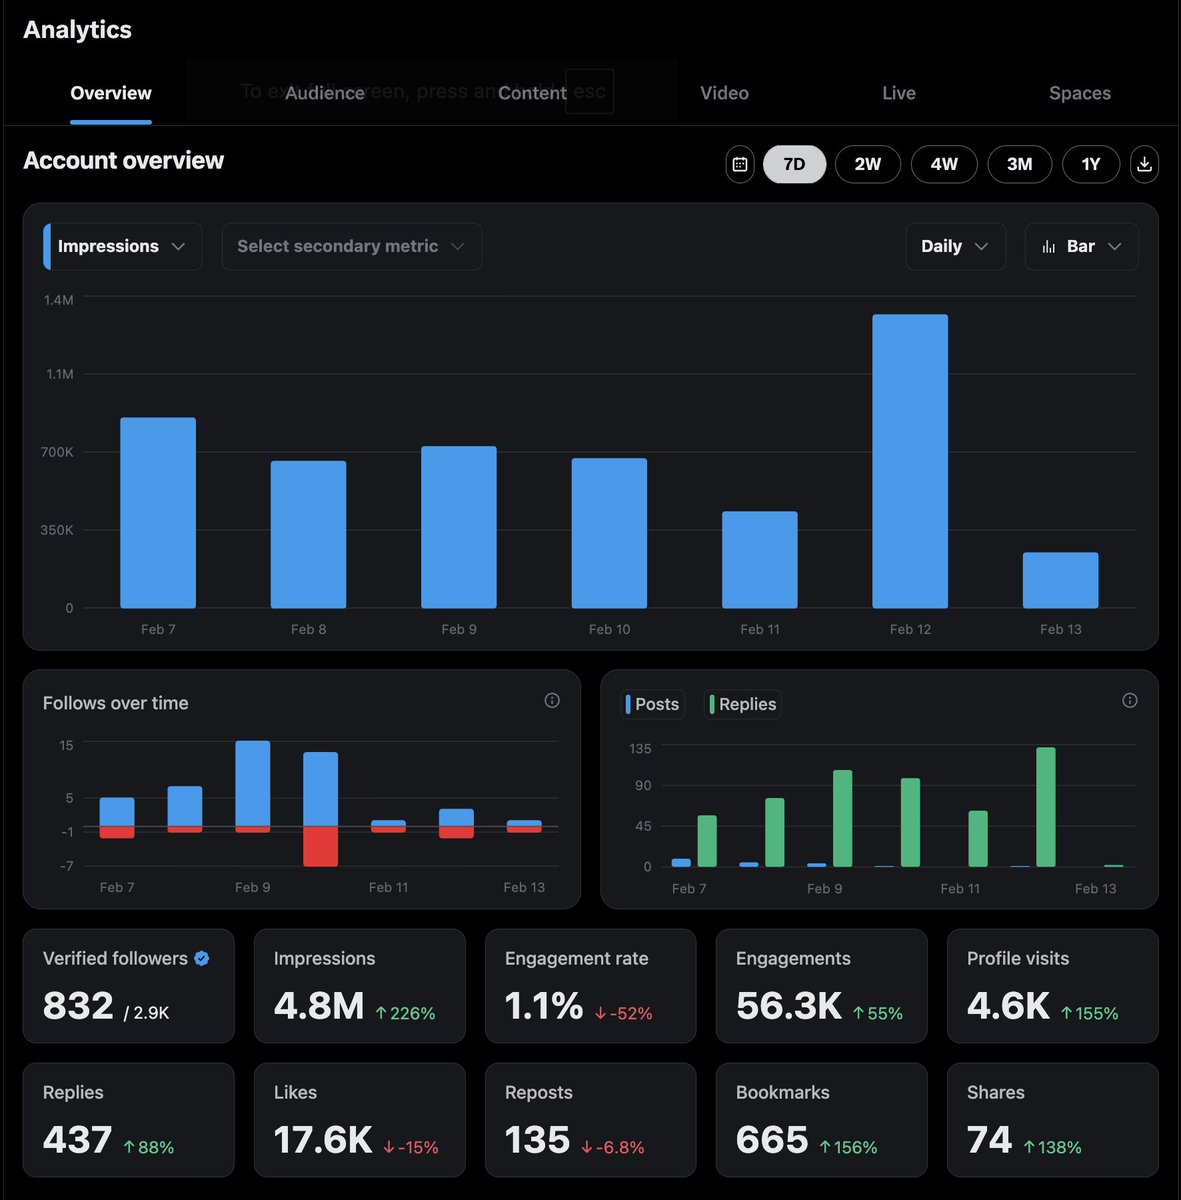Viewport: 1181px width, 1200px height.
Task: Toggle the Replies series in the chart legend
Action: click(742, 704)
